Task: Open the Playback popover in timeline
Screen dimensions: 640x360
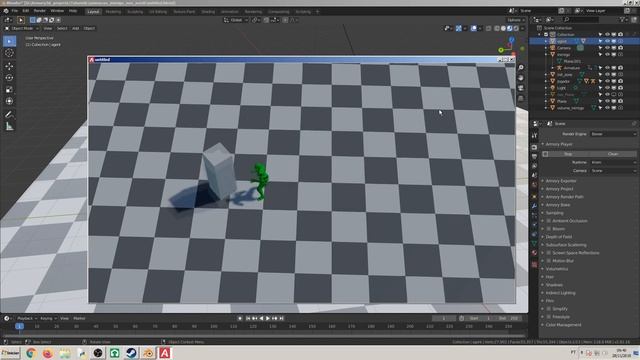Action: [27, 318]
